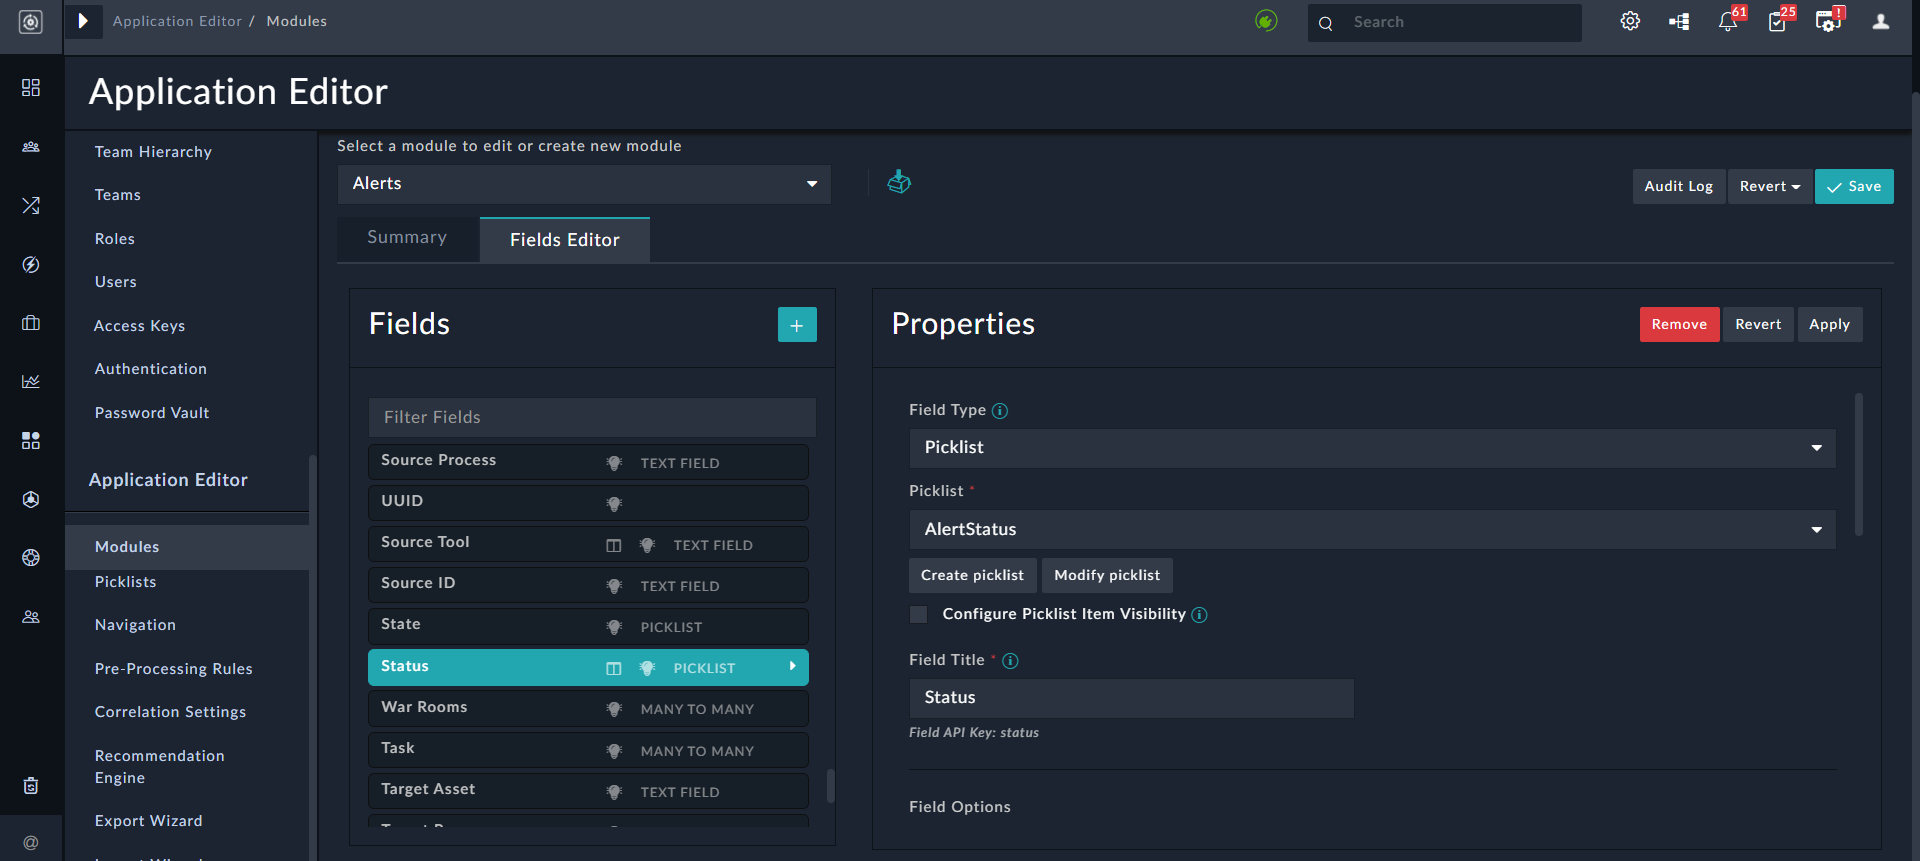The height and width of the screenshot is (861, 1920).
Task: Click the Application Editor breadcrumb link
Action: (177, 21)
